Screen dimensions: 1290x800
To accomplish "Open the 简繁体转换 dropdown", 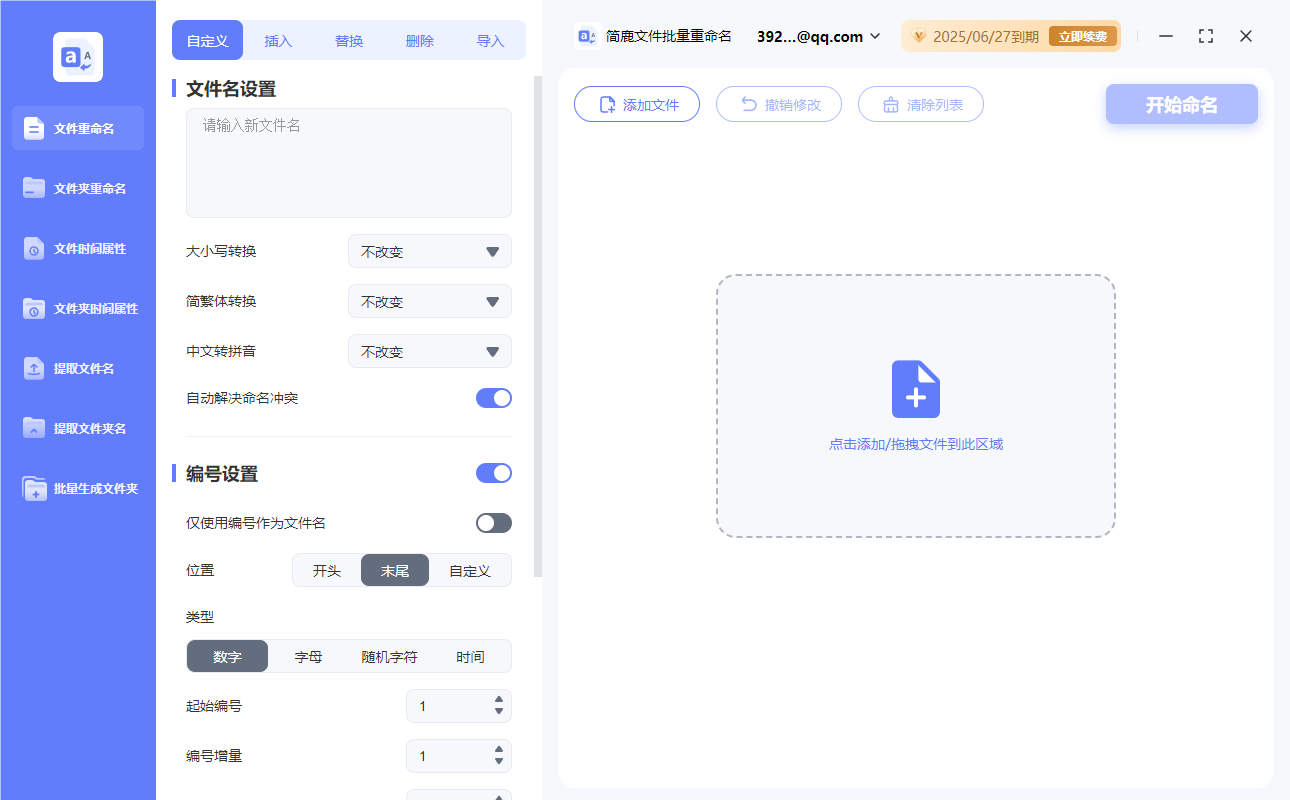I will pos(429,301).
